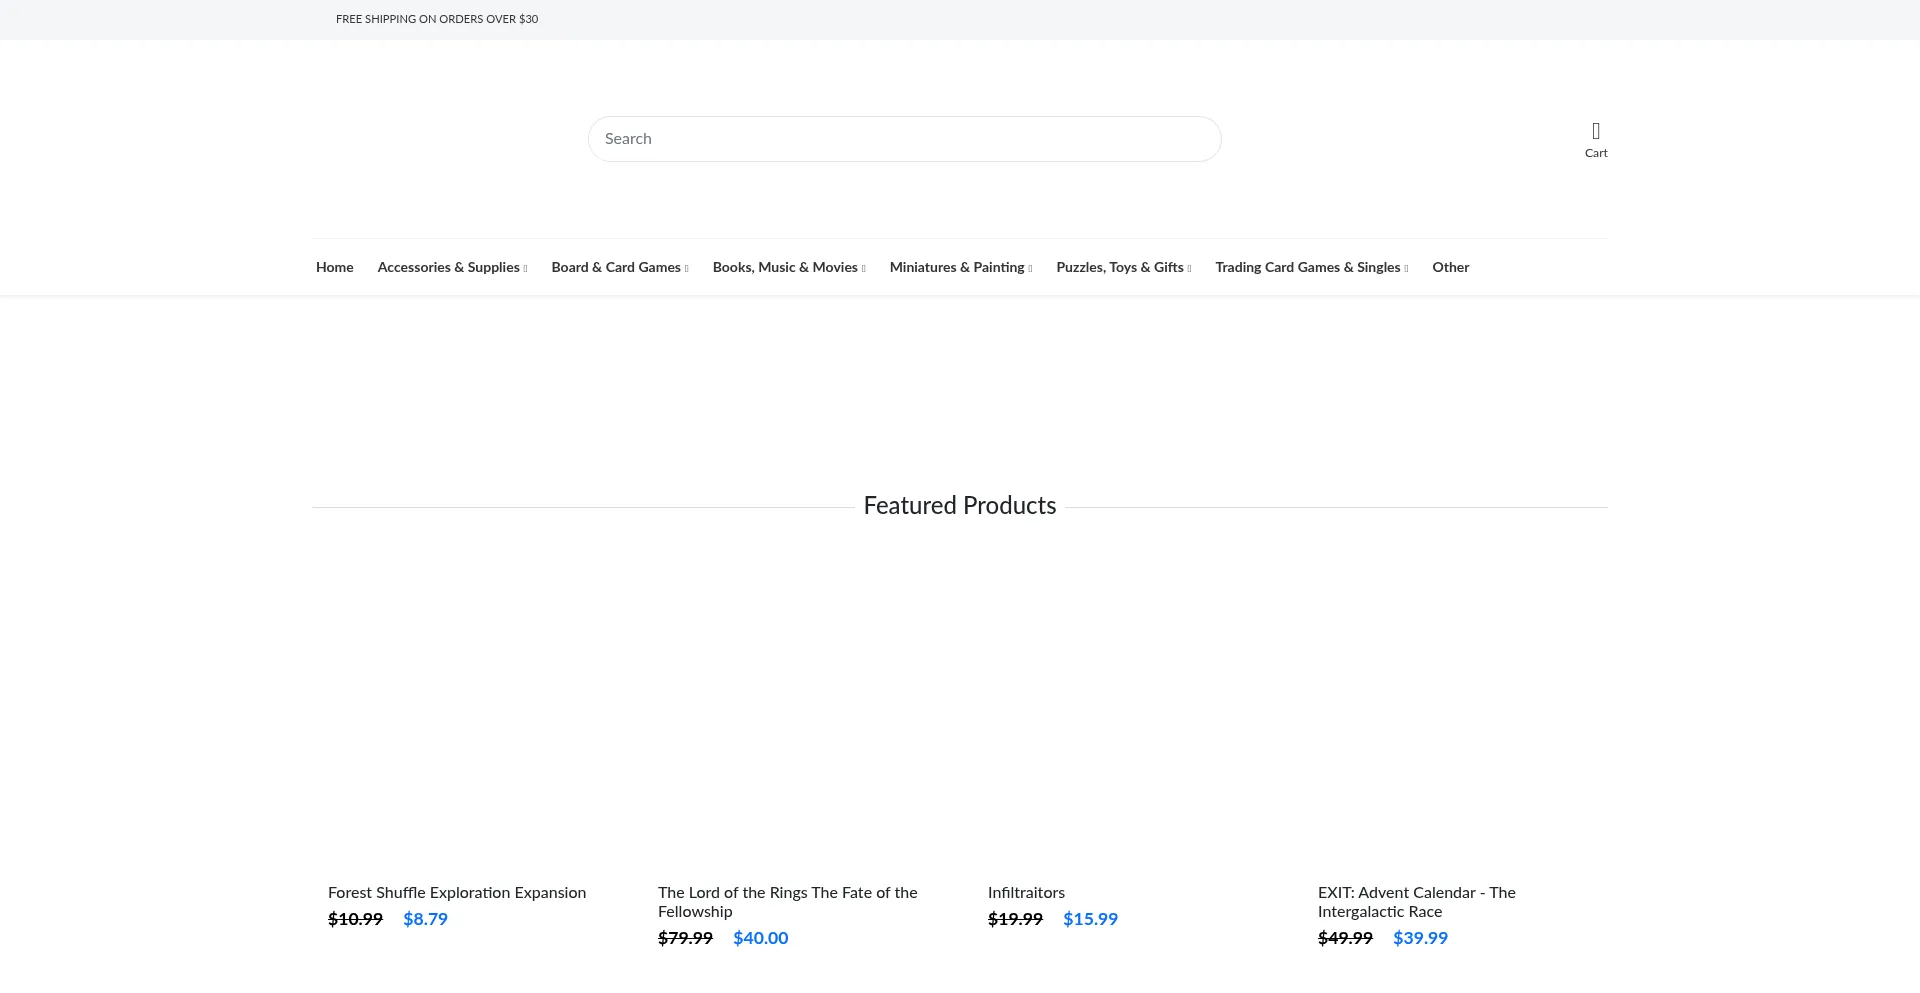
Task: Click Lord of the Rings product image
Action: pyautogui.click(x=795, y=710)
